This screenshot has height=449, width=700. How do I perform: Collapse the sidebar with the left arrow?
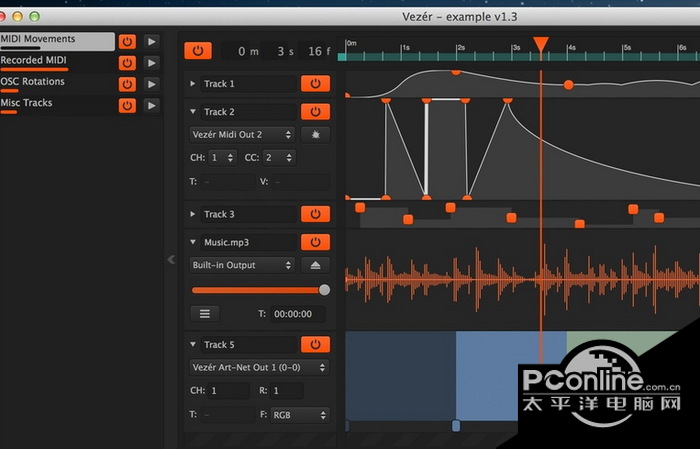[171, 259]
